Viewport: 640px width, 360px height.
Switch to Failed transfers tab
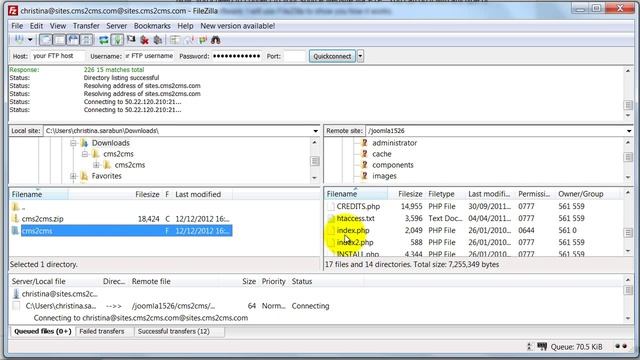coord(102,331)
